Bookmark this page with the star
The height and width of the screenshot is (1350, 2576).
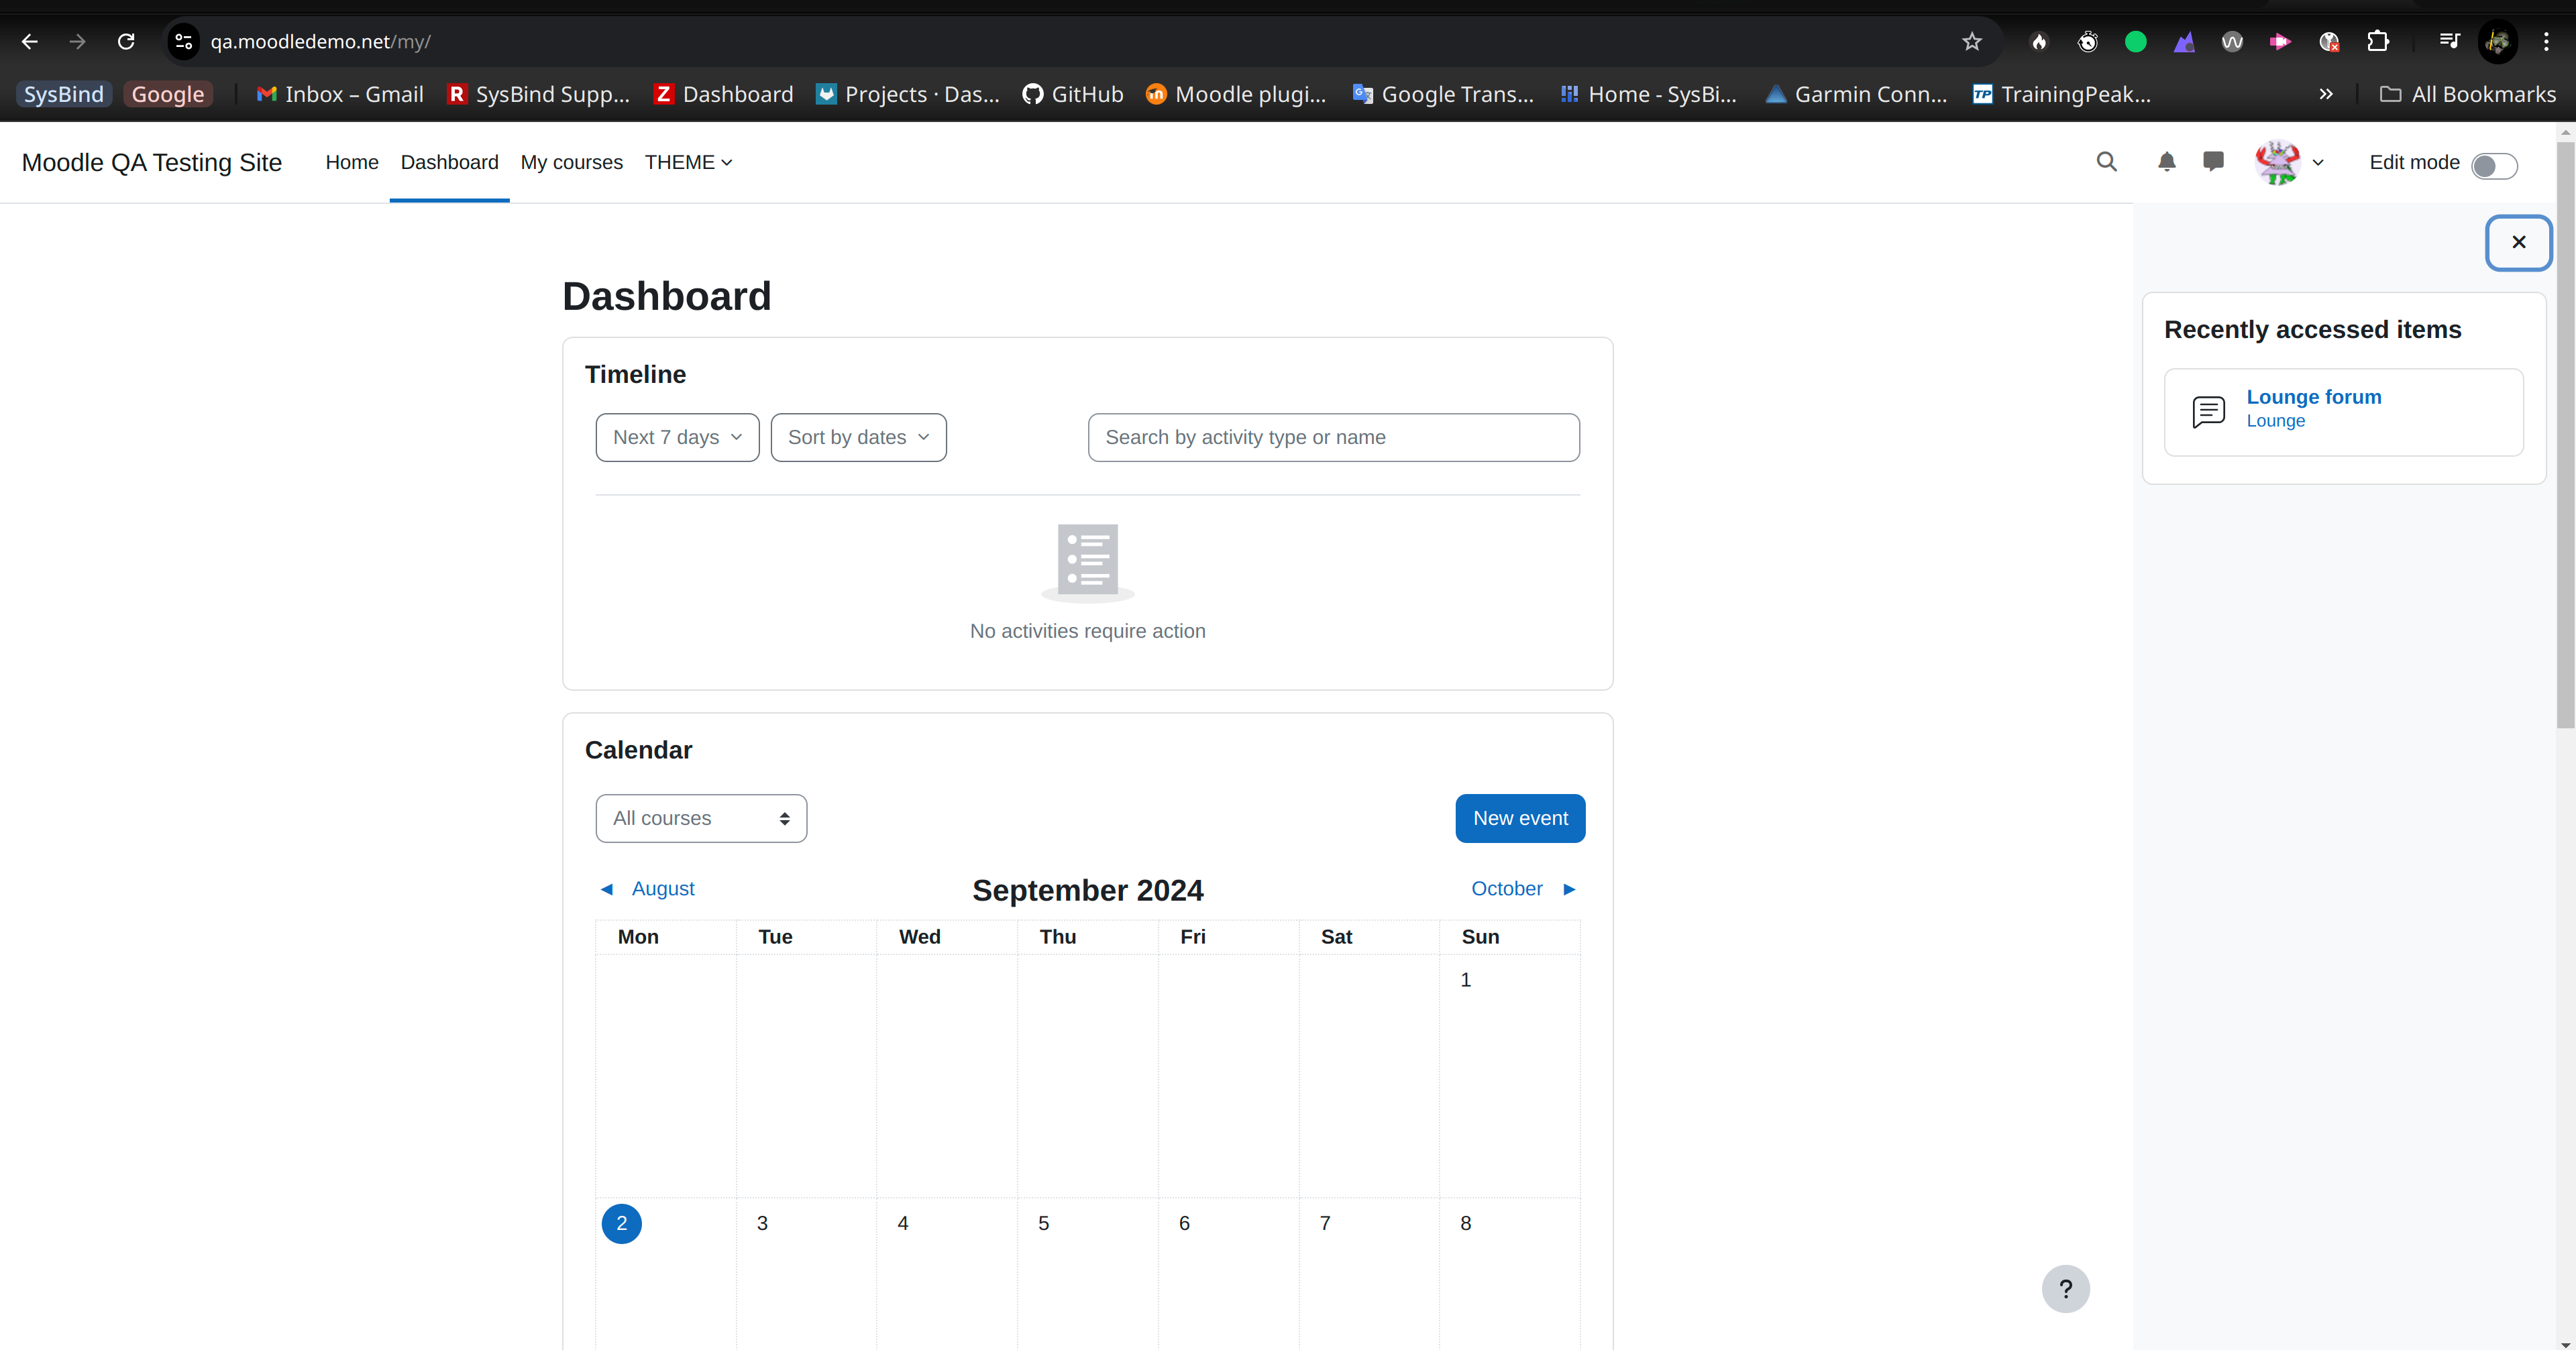(x=1971, y=41)
